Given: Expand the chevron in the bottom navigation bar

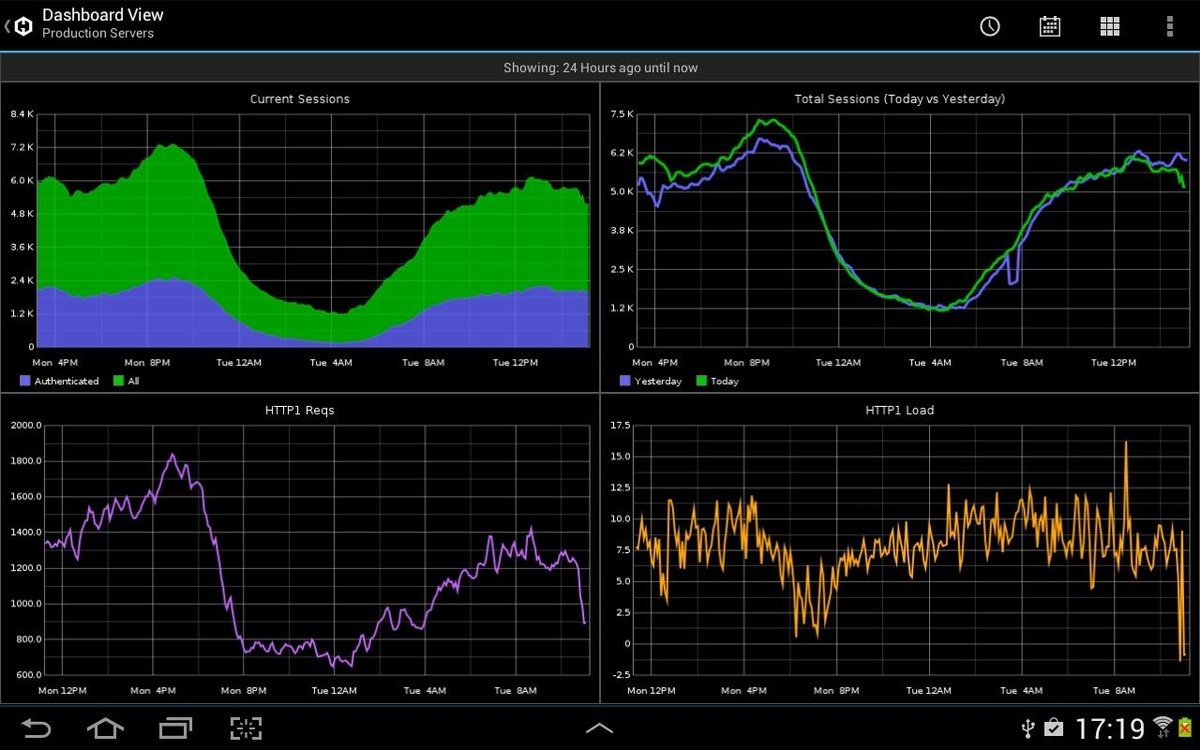Looking at the screenshot, I should [599, 728].
